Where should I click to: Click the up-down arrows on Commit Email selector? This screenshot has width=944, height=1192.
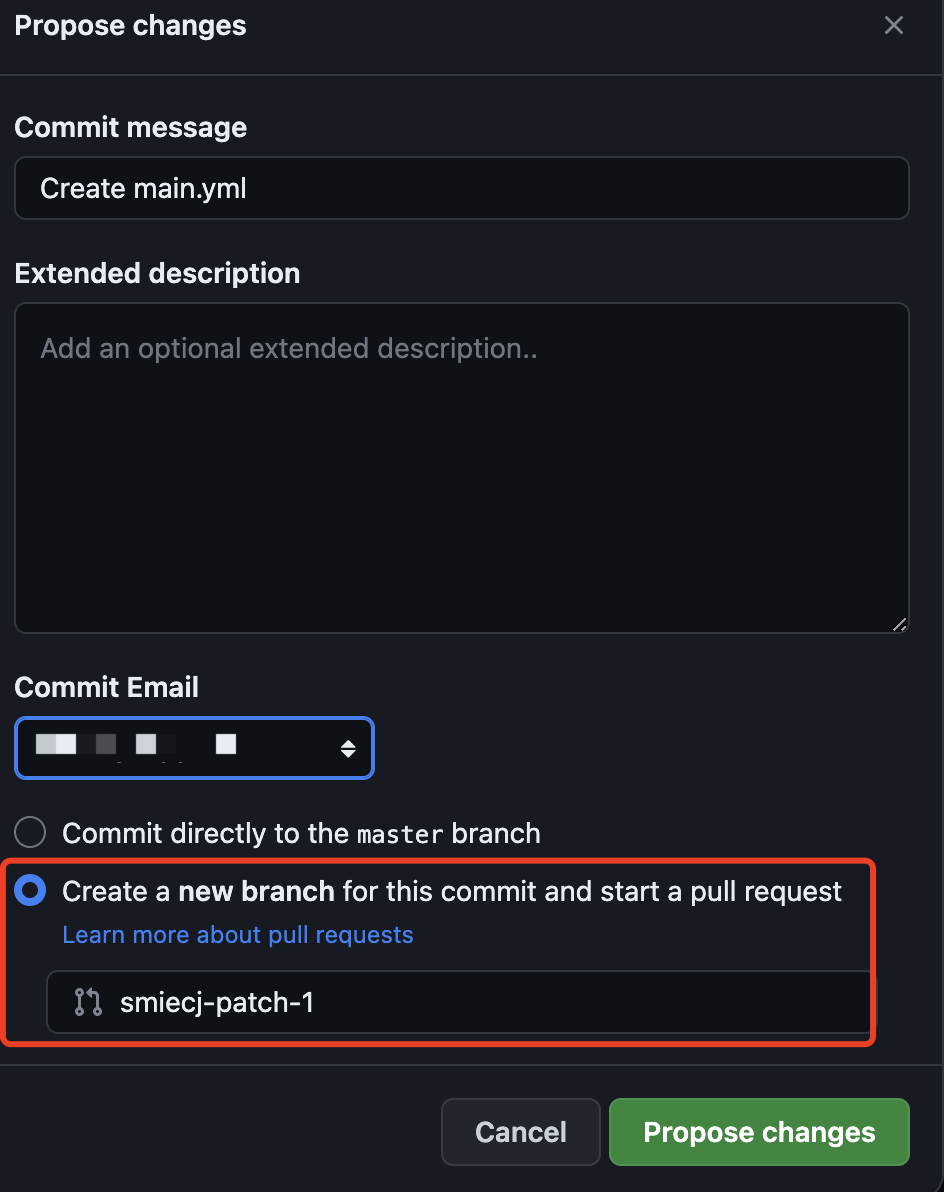point(348,748)
